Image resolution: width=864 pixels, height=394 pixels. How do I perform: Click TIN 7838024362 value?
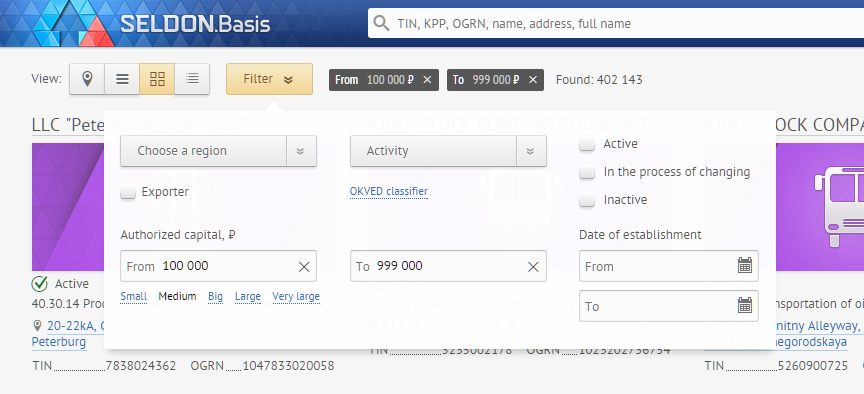pyautogui.click(x=141, y=365)
